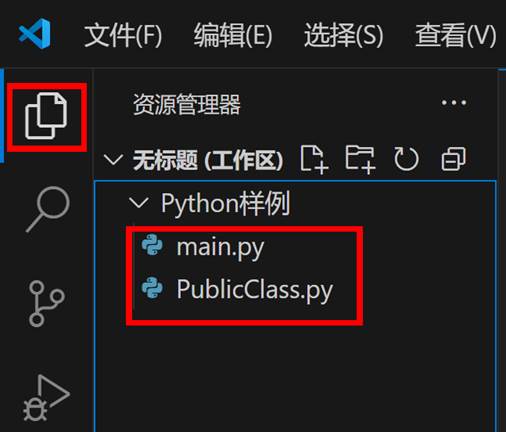Select the Python样例 folder name
Screen dimensions: 506x432
pyautogui.click(x=225, y=203)
